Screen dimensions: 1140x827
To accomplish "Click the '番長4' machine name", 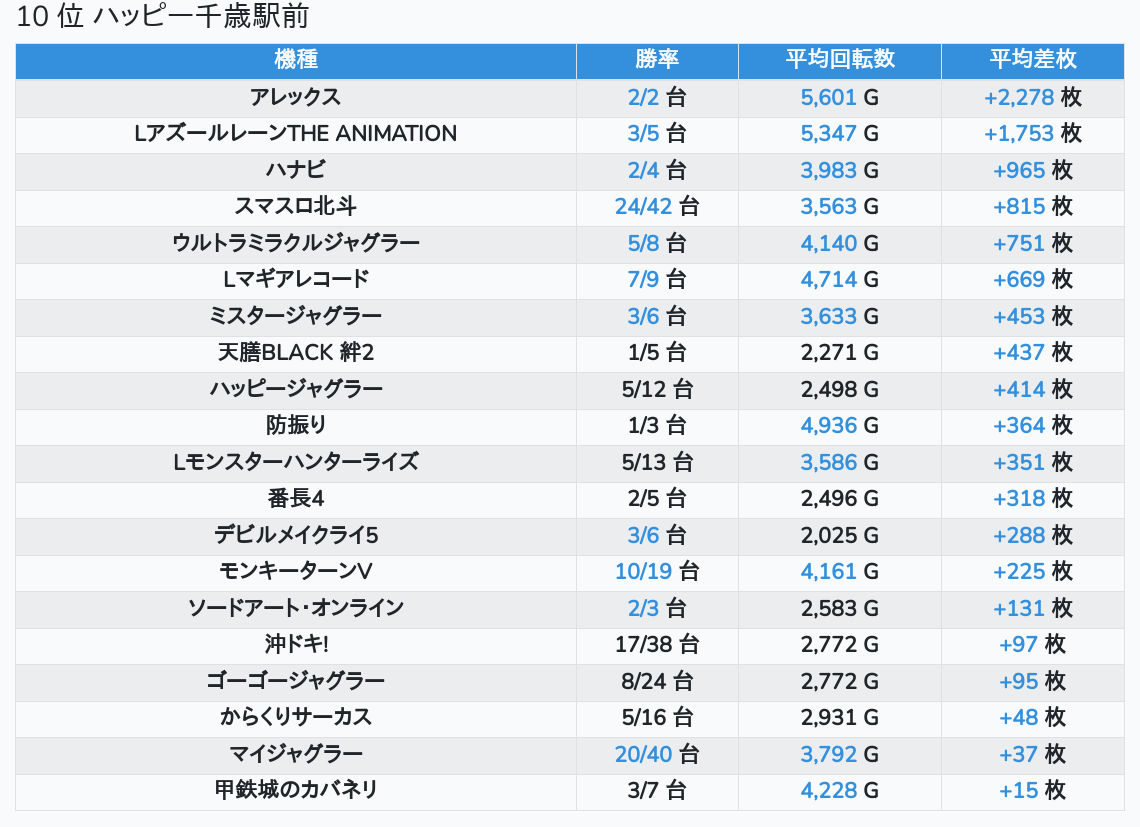I will (x=296, y=498).
